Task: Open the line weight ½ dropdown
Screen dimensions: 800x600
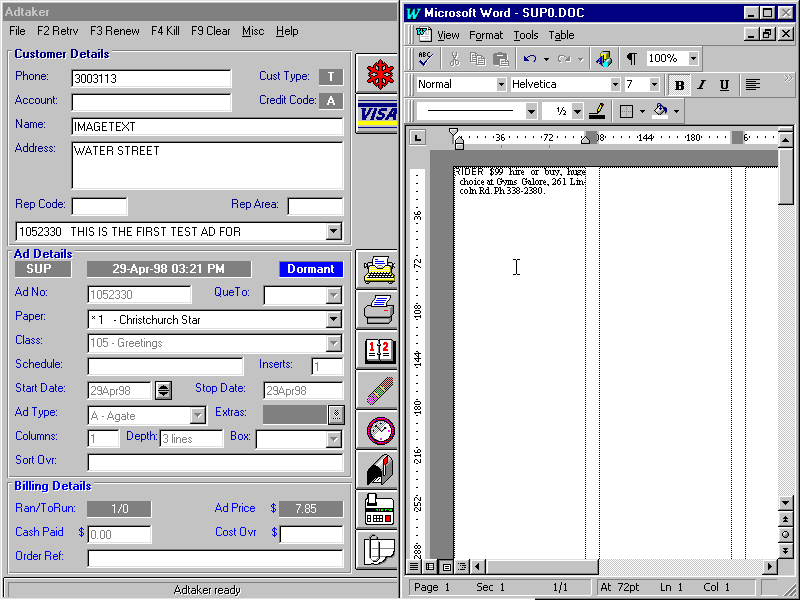Action: click(577, 111)
